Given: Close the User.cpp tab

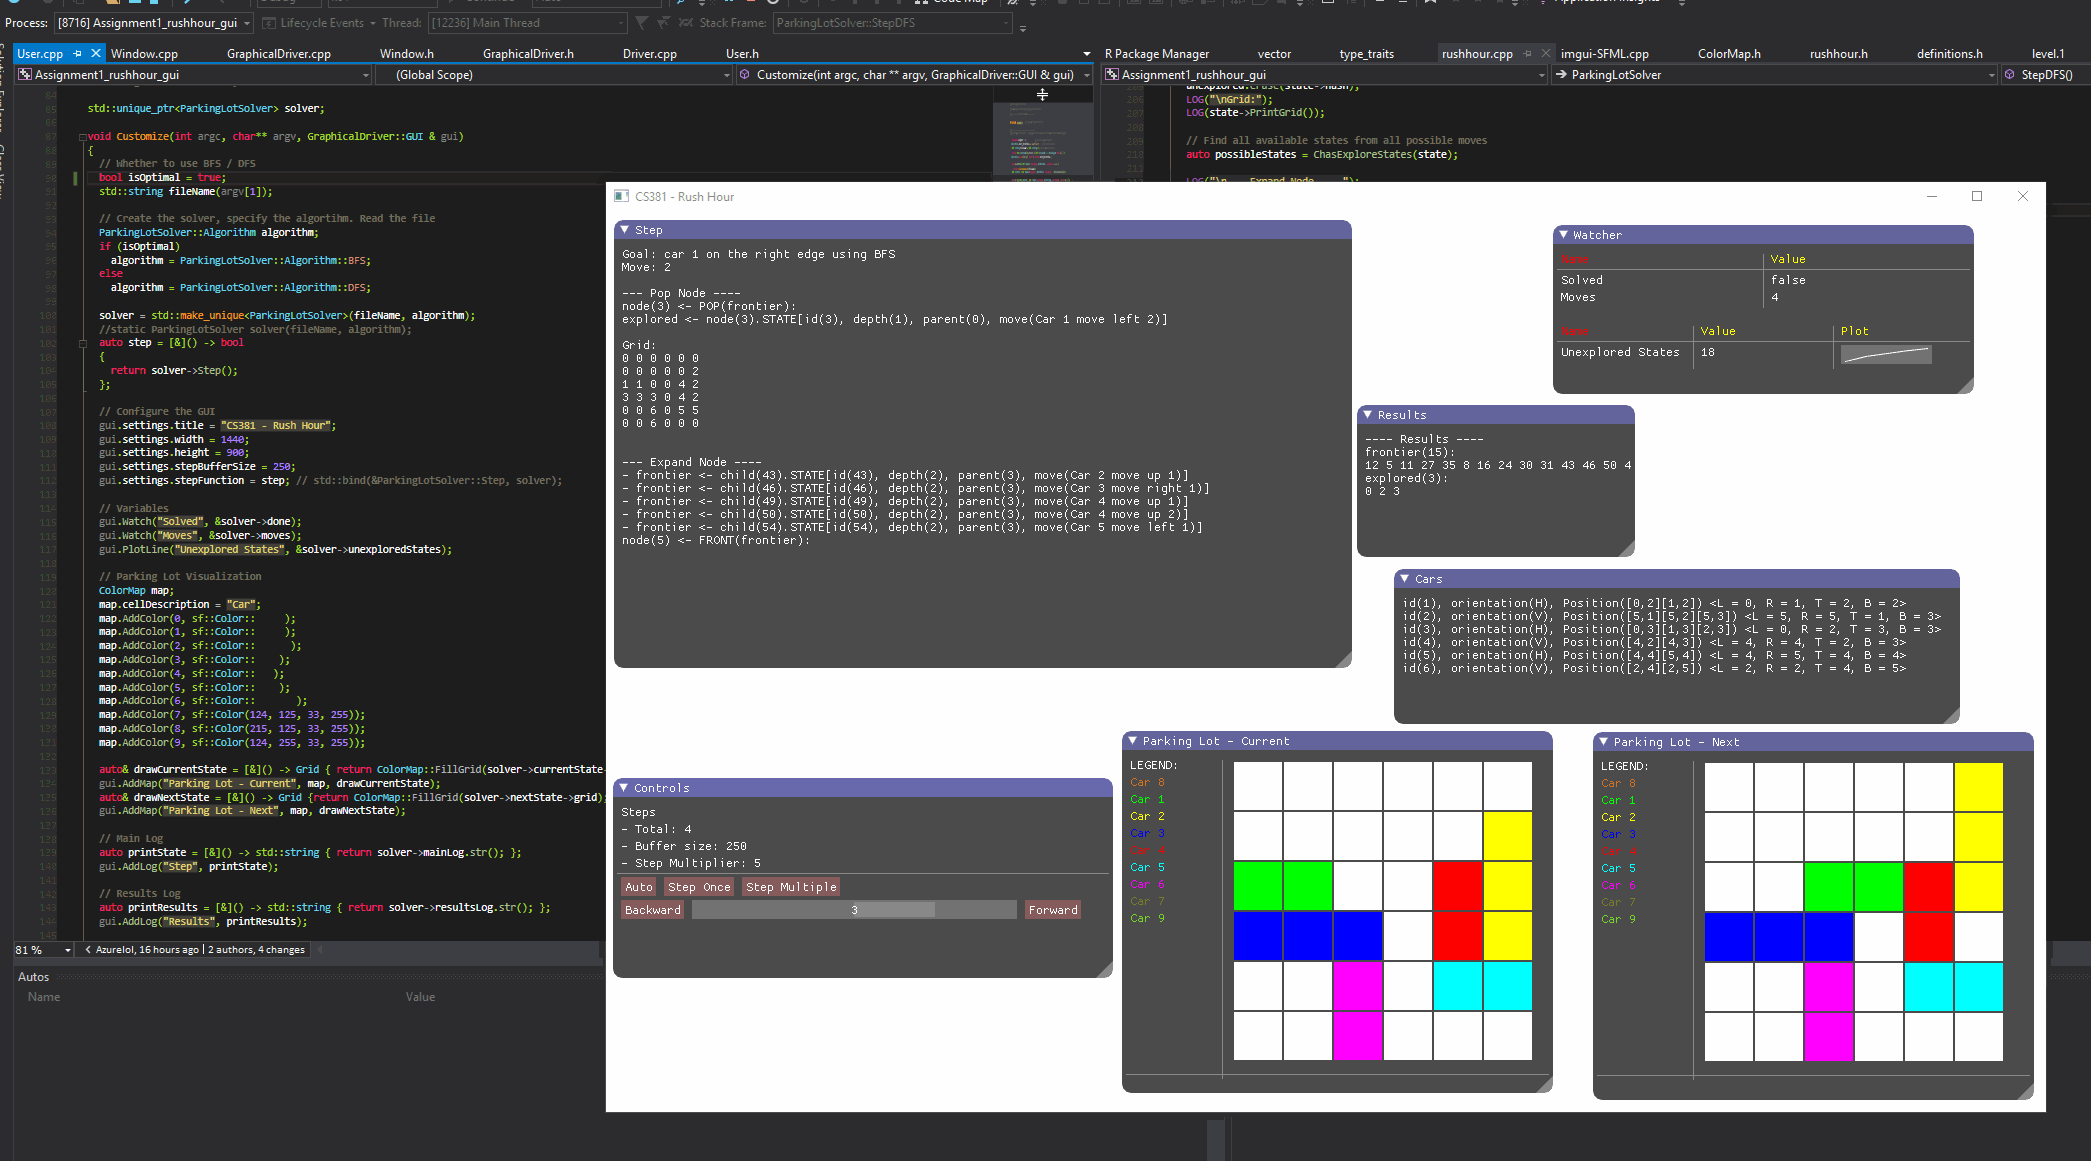Looking at the screenshot, I should pyautogui.click(x=96, y=54).
